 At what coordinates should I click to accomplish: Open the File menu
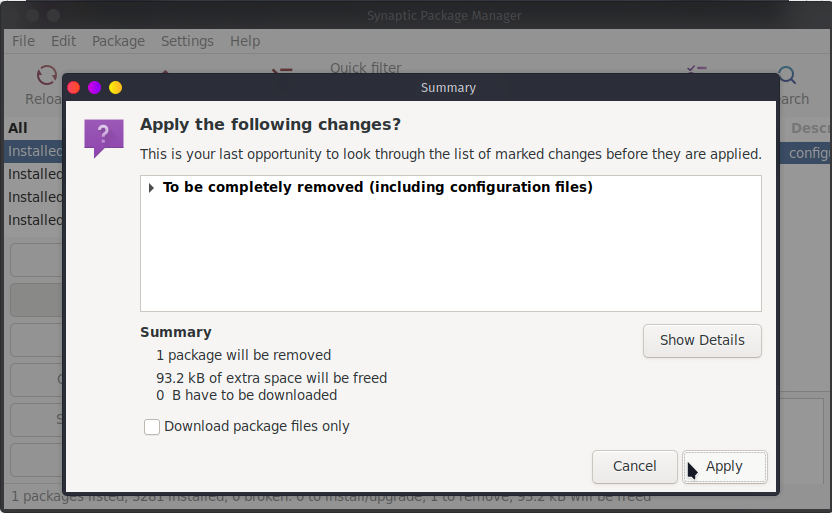click(23, 41)
